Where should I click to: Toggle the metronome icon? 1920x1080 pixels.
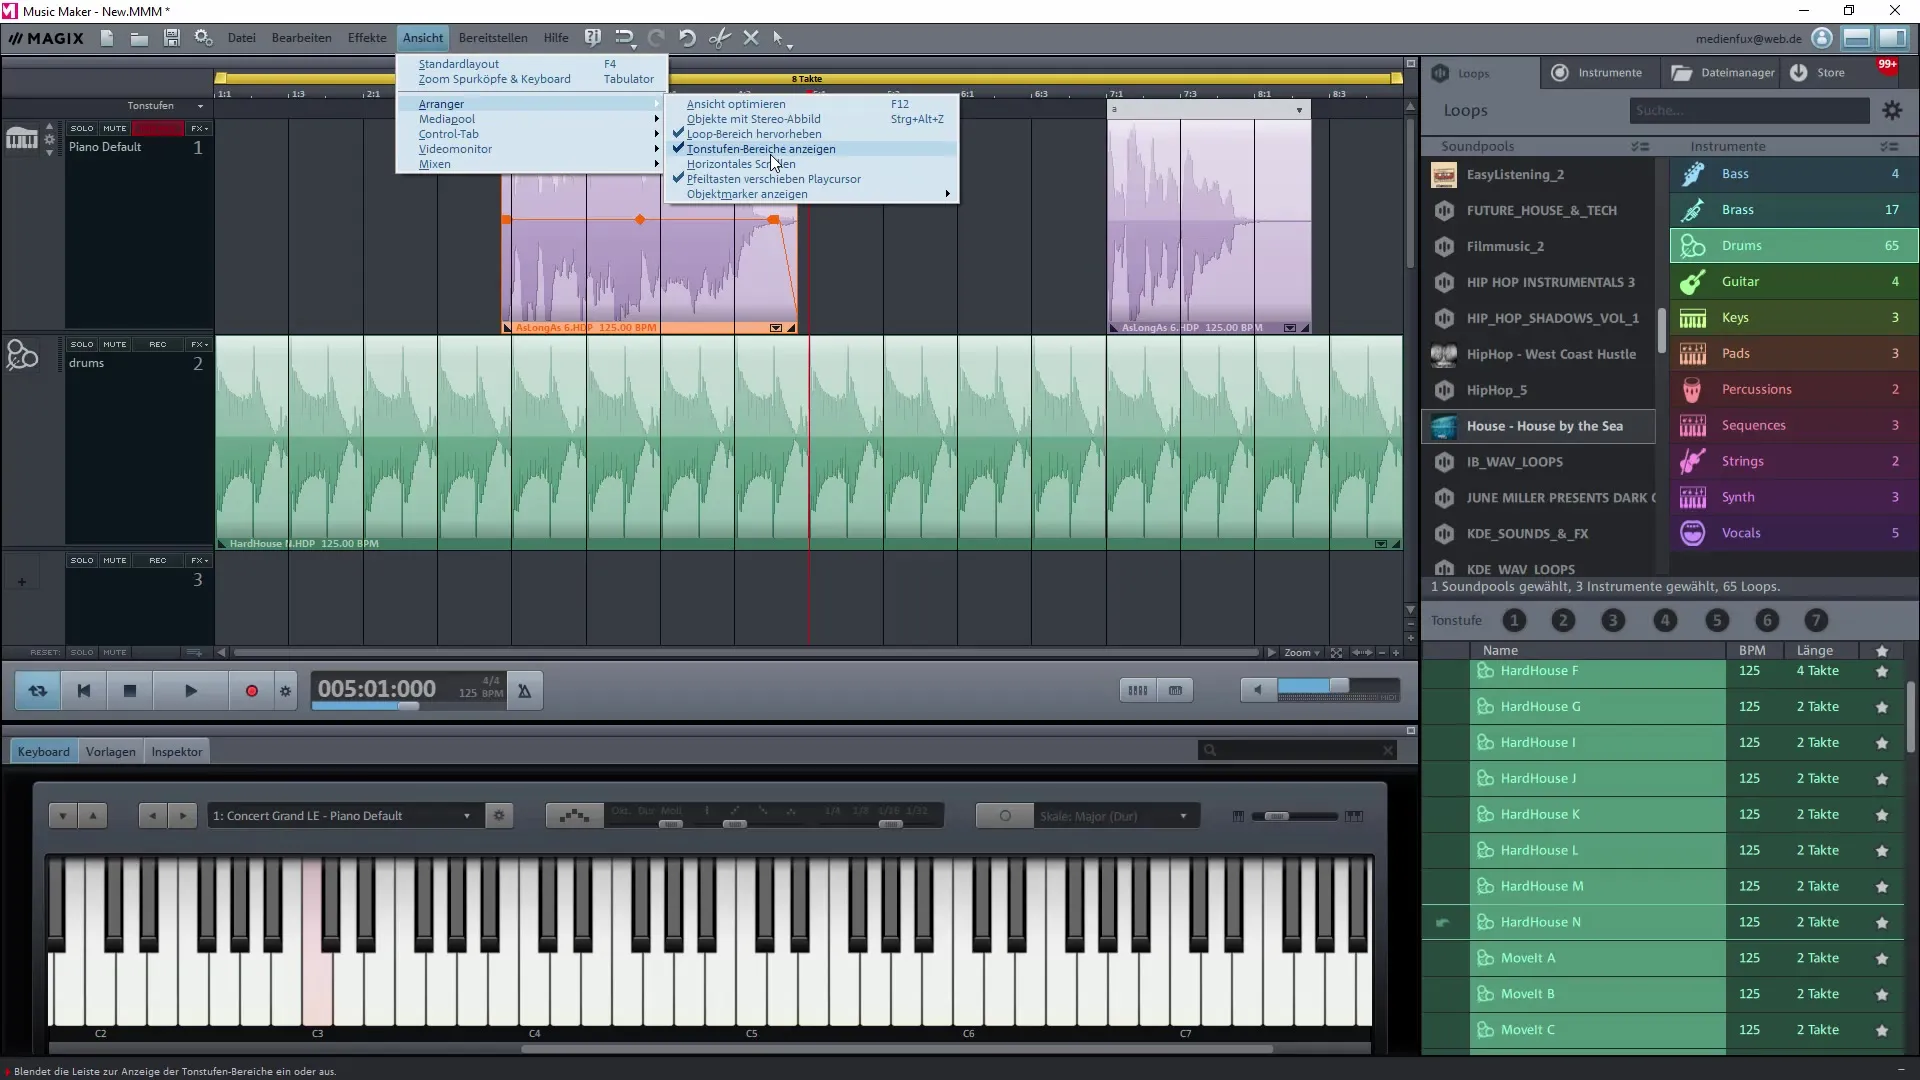[x=524, y=691]
